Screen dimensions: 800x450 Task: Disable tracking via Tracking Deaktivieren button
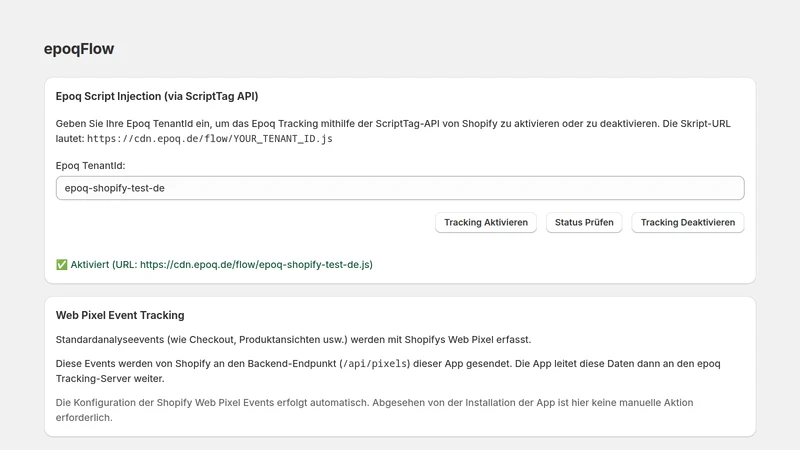(687, 222)
